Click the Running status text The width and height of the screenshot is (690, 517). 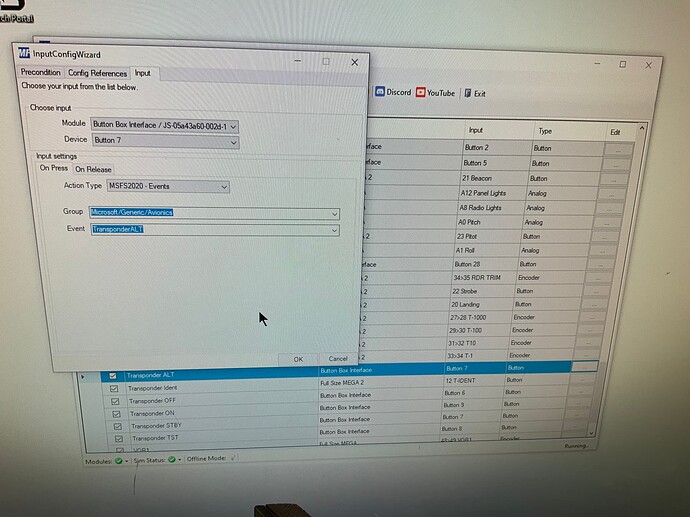click(576, 446)
